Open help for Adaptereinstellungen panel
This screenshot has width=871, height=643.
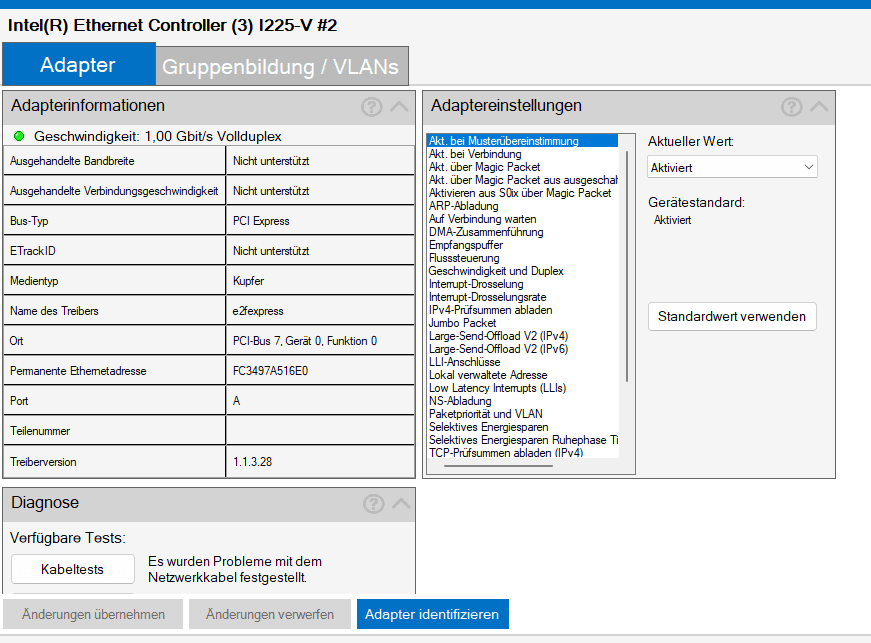792,107
